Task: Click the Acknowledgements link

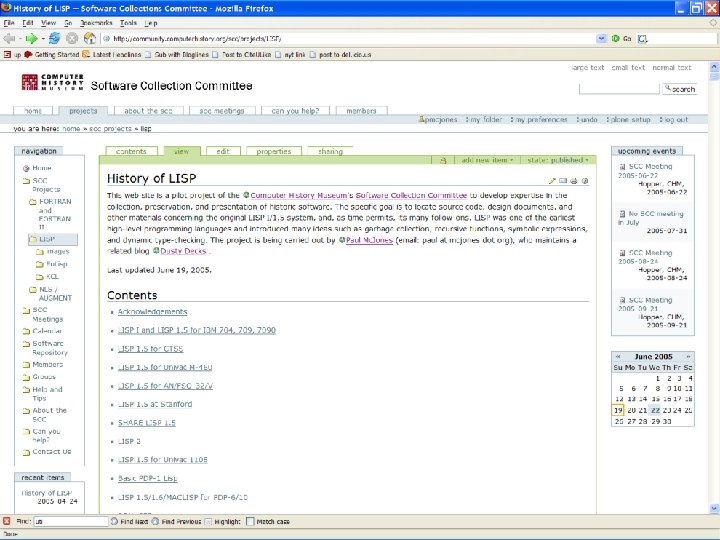Action: [x=152, y=312]
